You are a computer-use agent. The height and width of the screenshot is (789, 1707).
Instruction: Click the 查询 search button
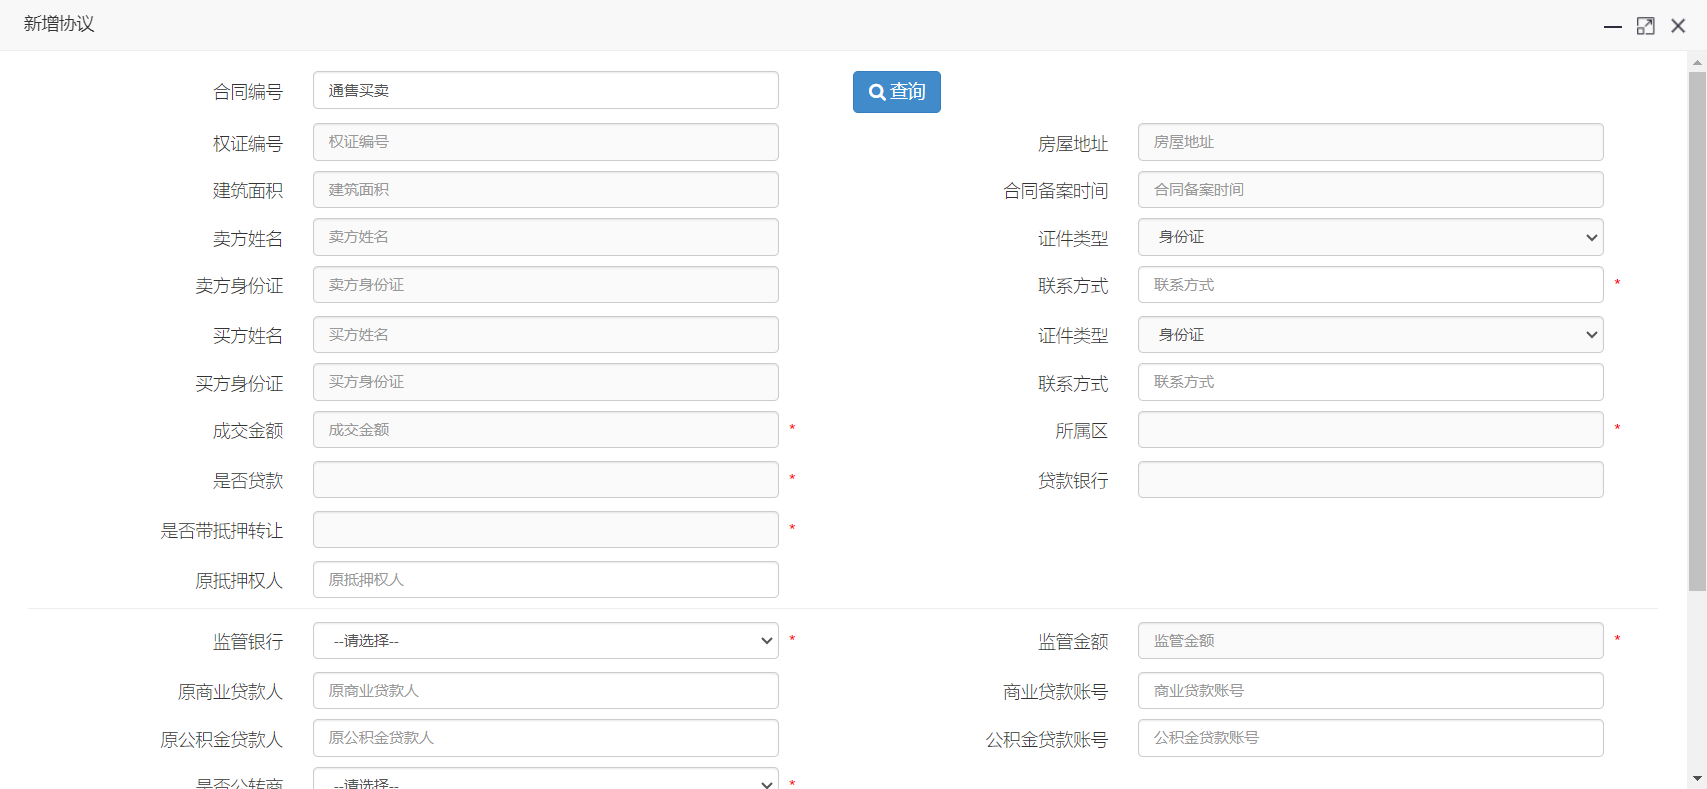pos(896,92)
